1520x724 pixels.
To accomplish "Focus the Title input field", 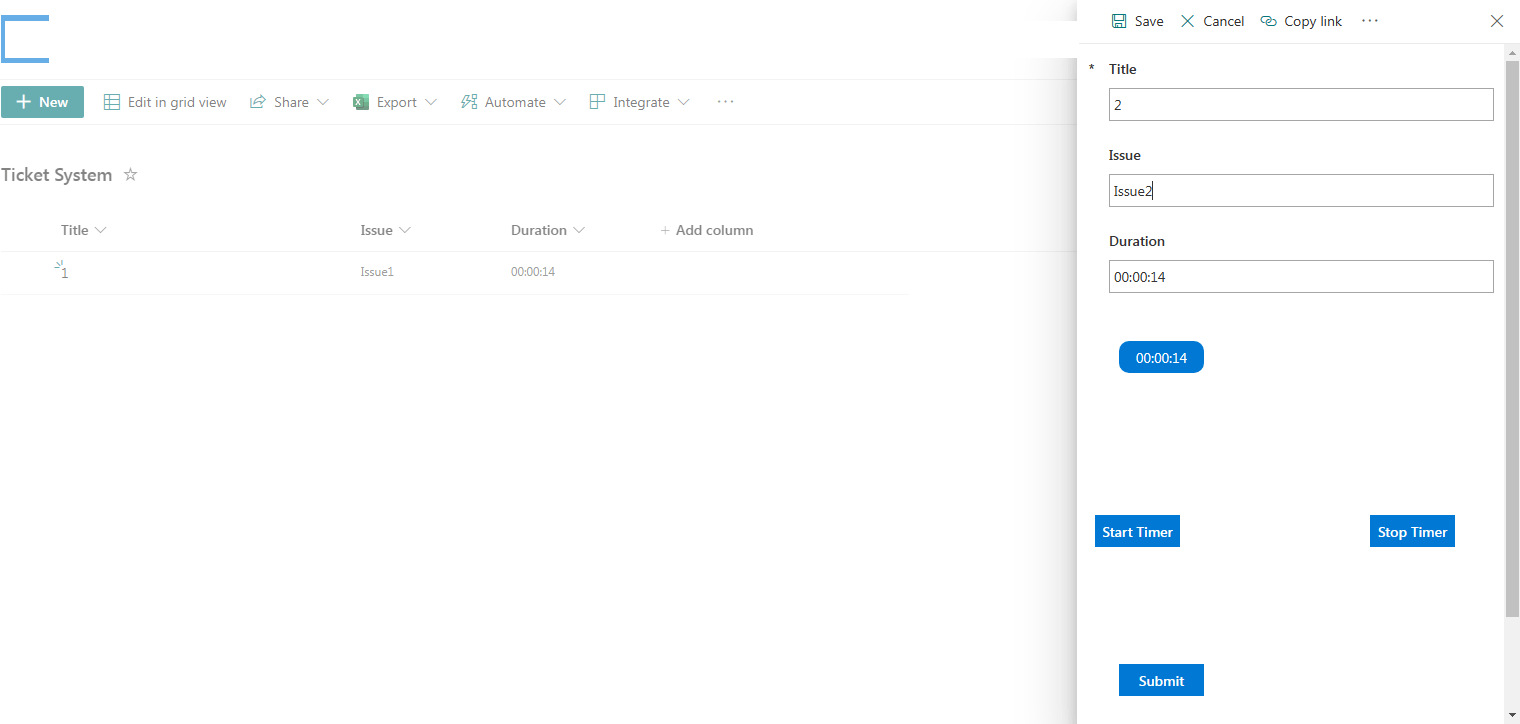I will click(1301, 104).
